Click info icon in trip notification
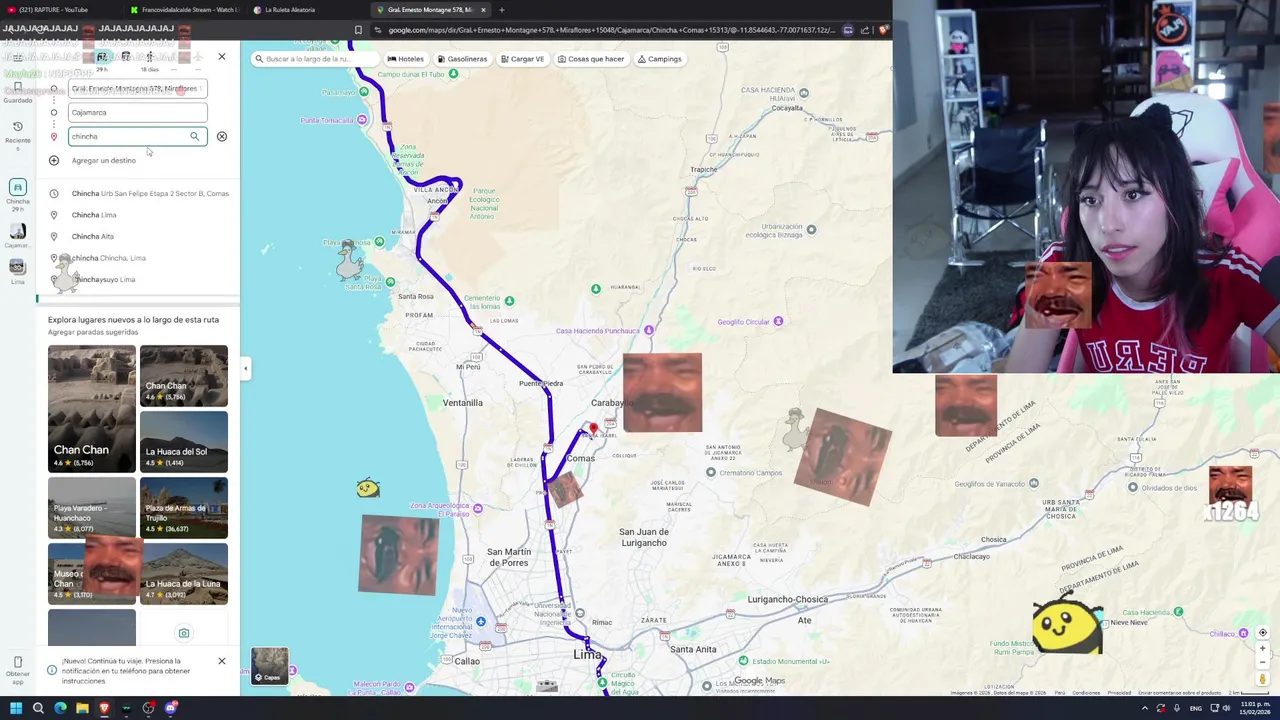Screen dimensions: 1280x720 pos(52,670)
